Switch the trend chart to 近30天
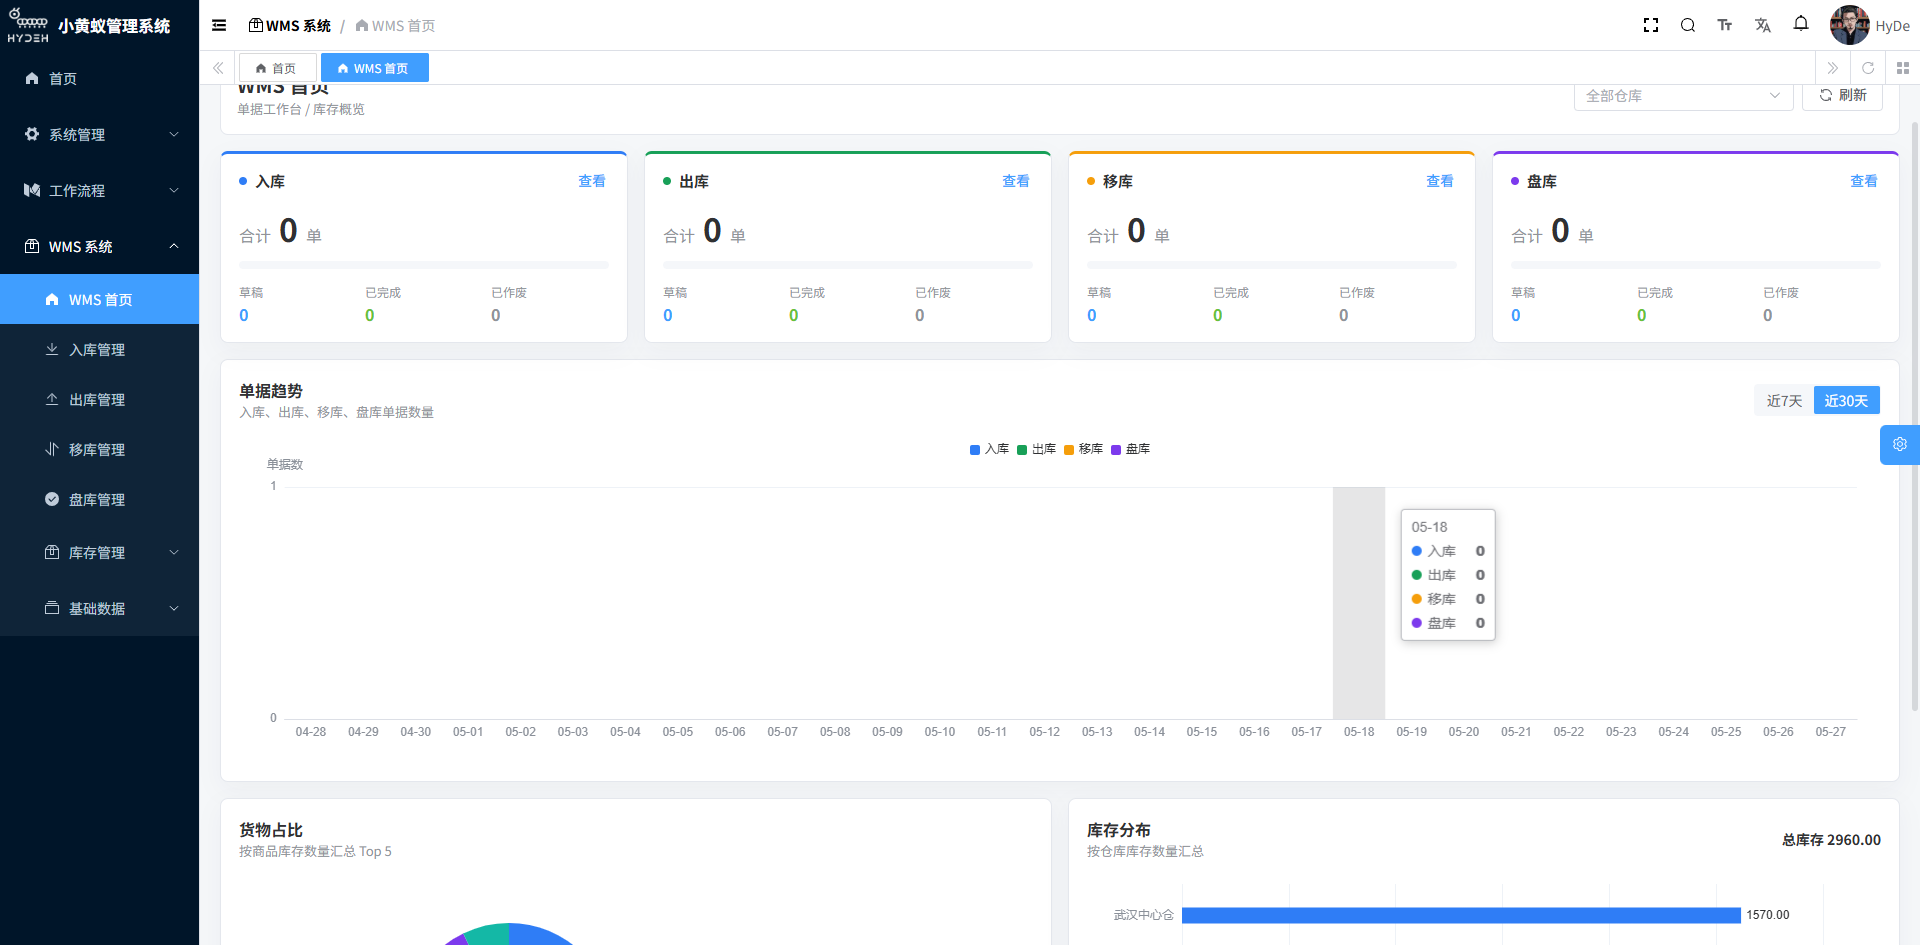1920x945 pixels. pos(1846,400)
